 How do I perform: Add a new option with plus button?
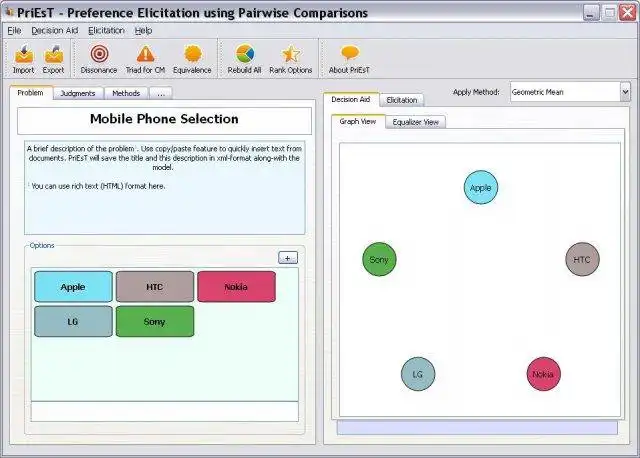(288, 258)
